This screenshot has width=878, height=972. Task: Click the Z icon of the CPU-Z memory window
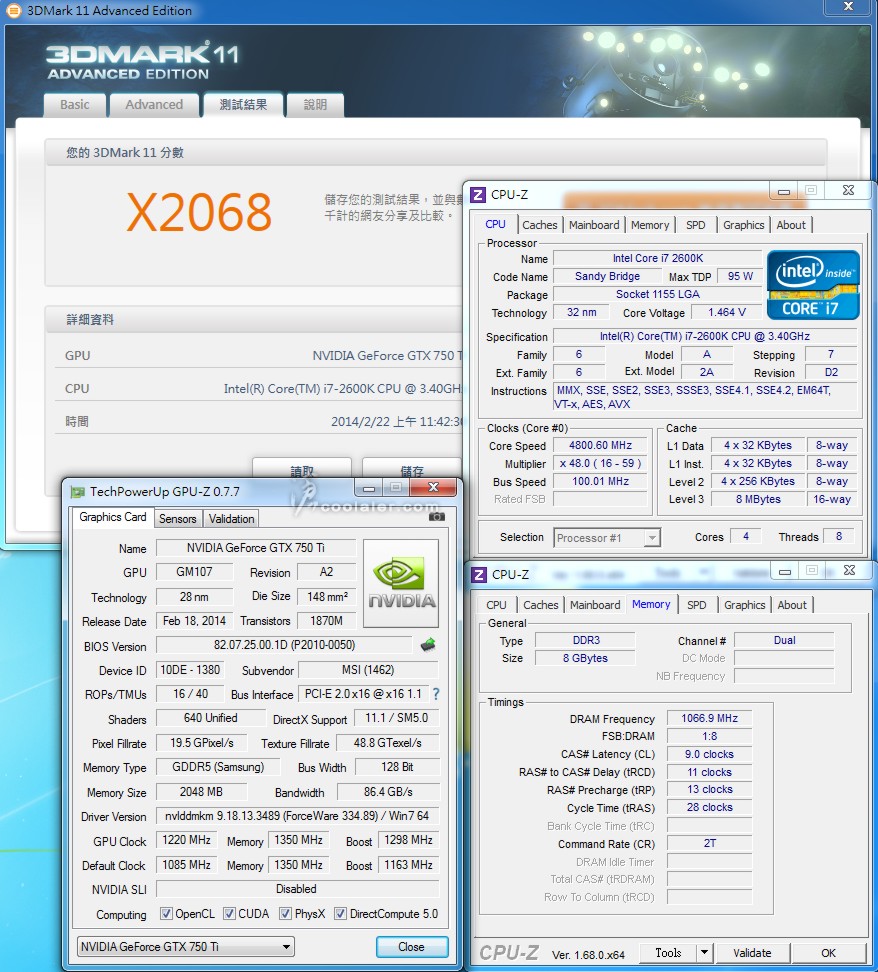[479, 575]
